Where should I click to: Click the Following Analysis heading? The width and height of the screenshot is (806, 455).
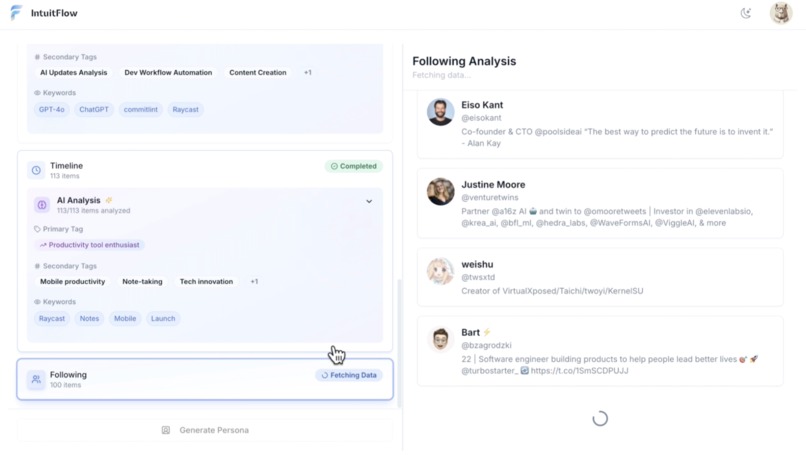click(464, 61)
